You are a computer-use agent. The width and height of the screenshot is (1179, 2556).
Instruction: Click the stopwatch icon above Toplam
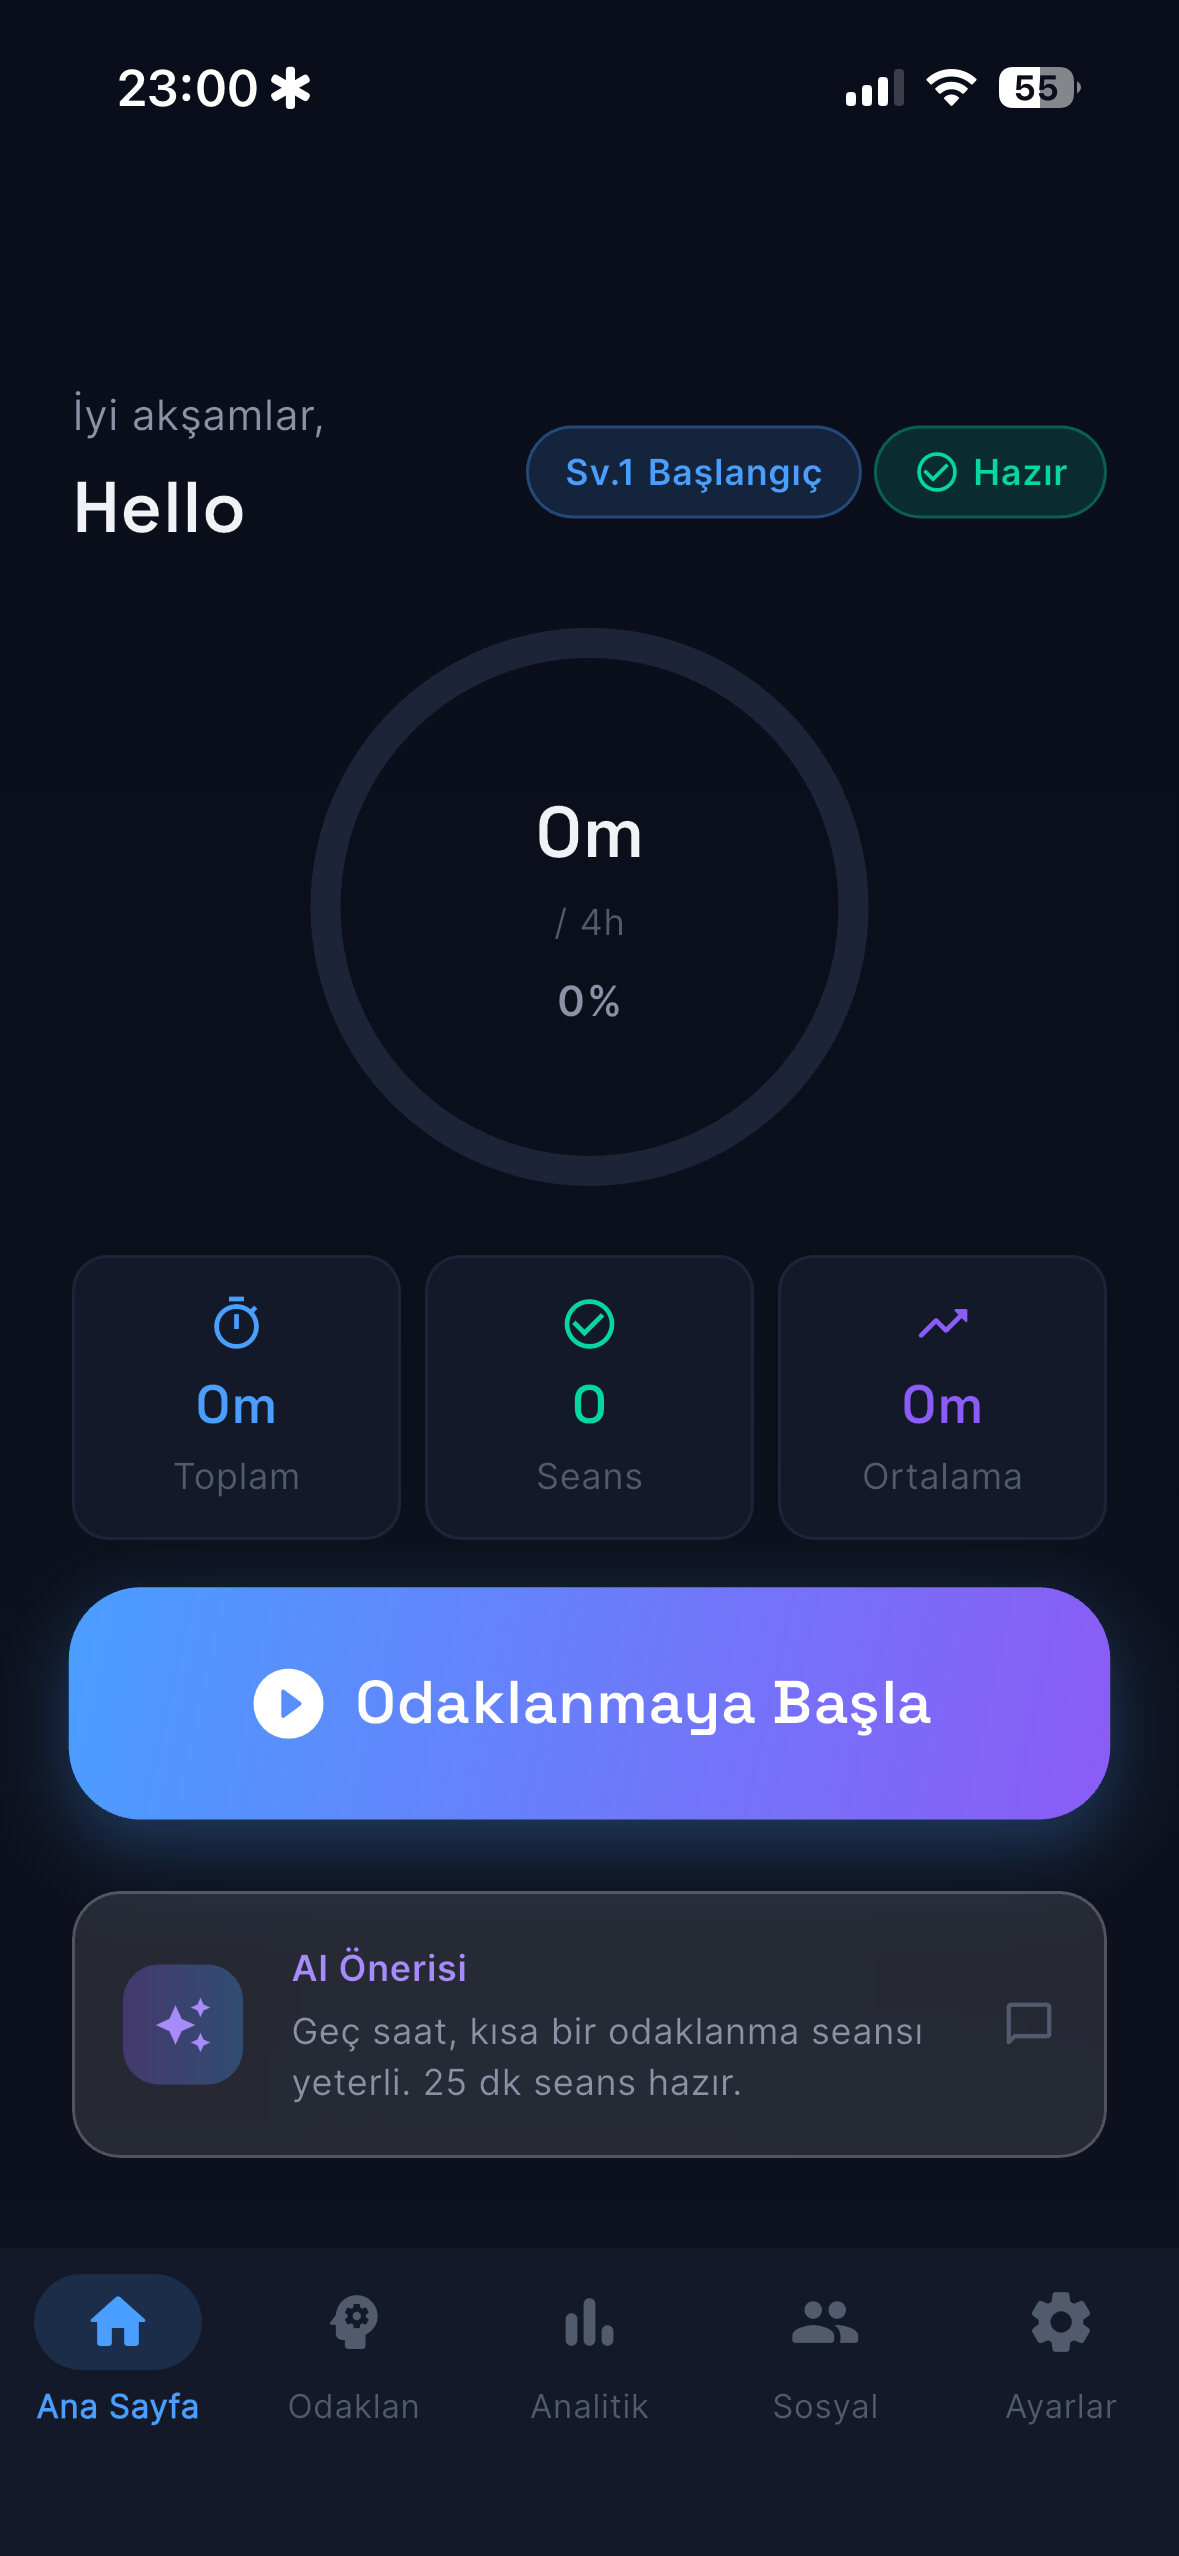237,1323
